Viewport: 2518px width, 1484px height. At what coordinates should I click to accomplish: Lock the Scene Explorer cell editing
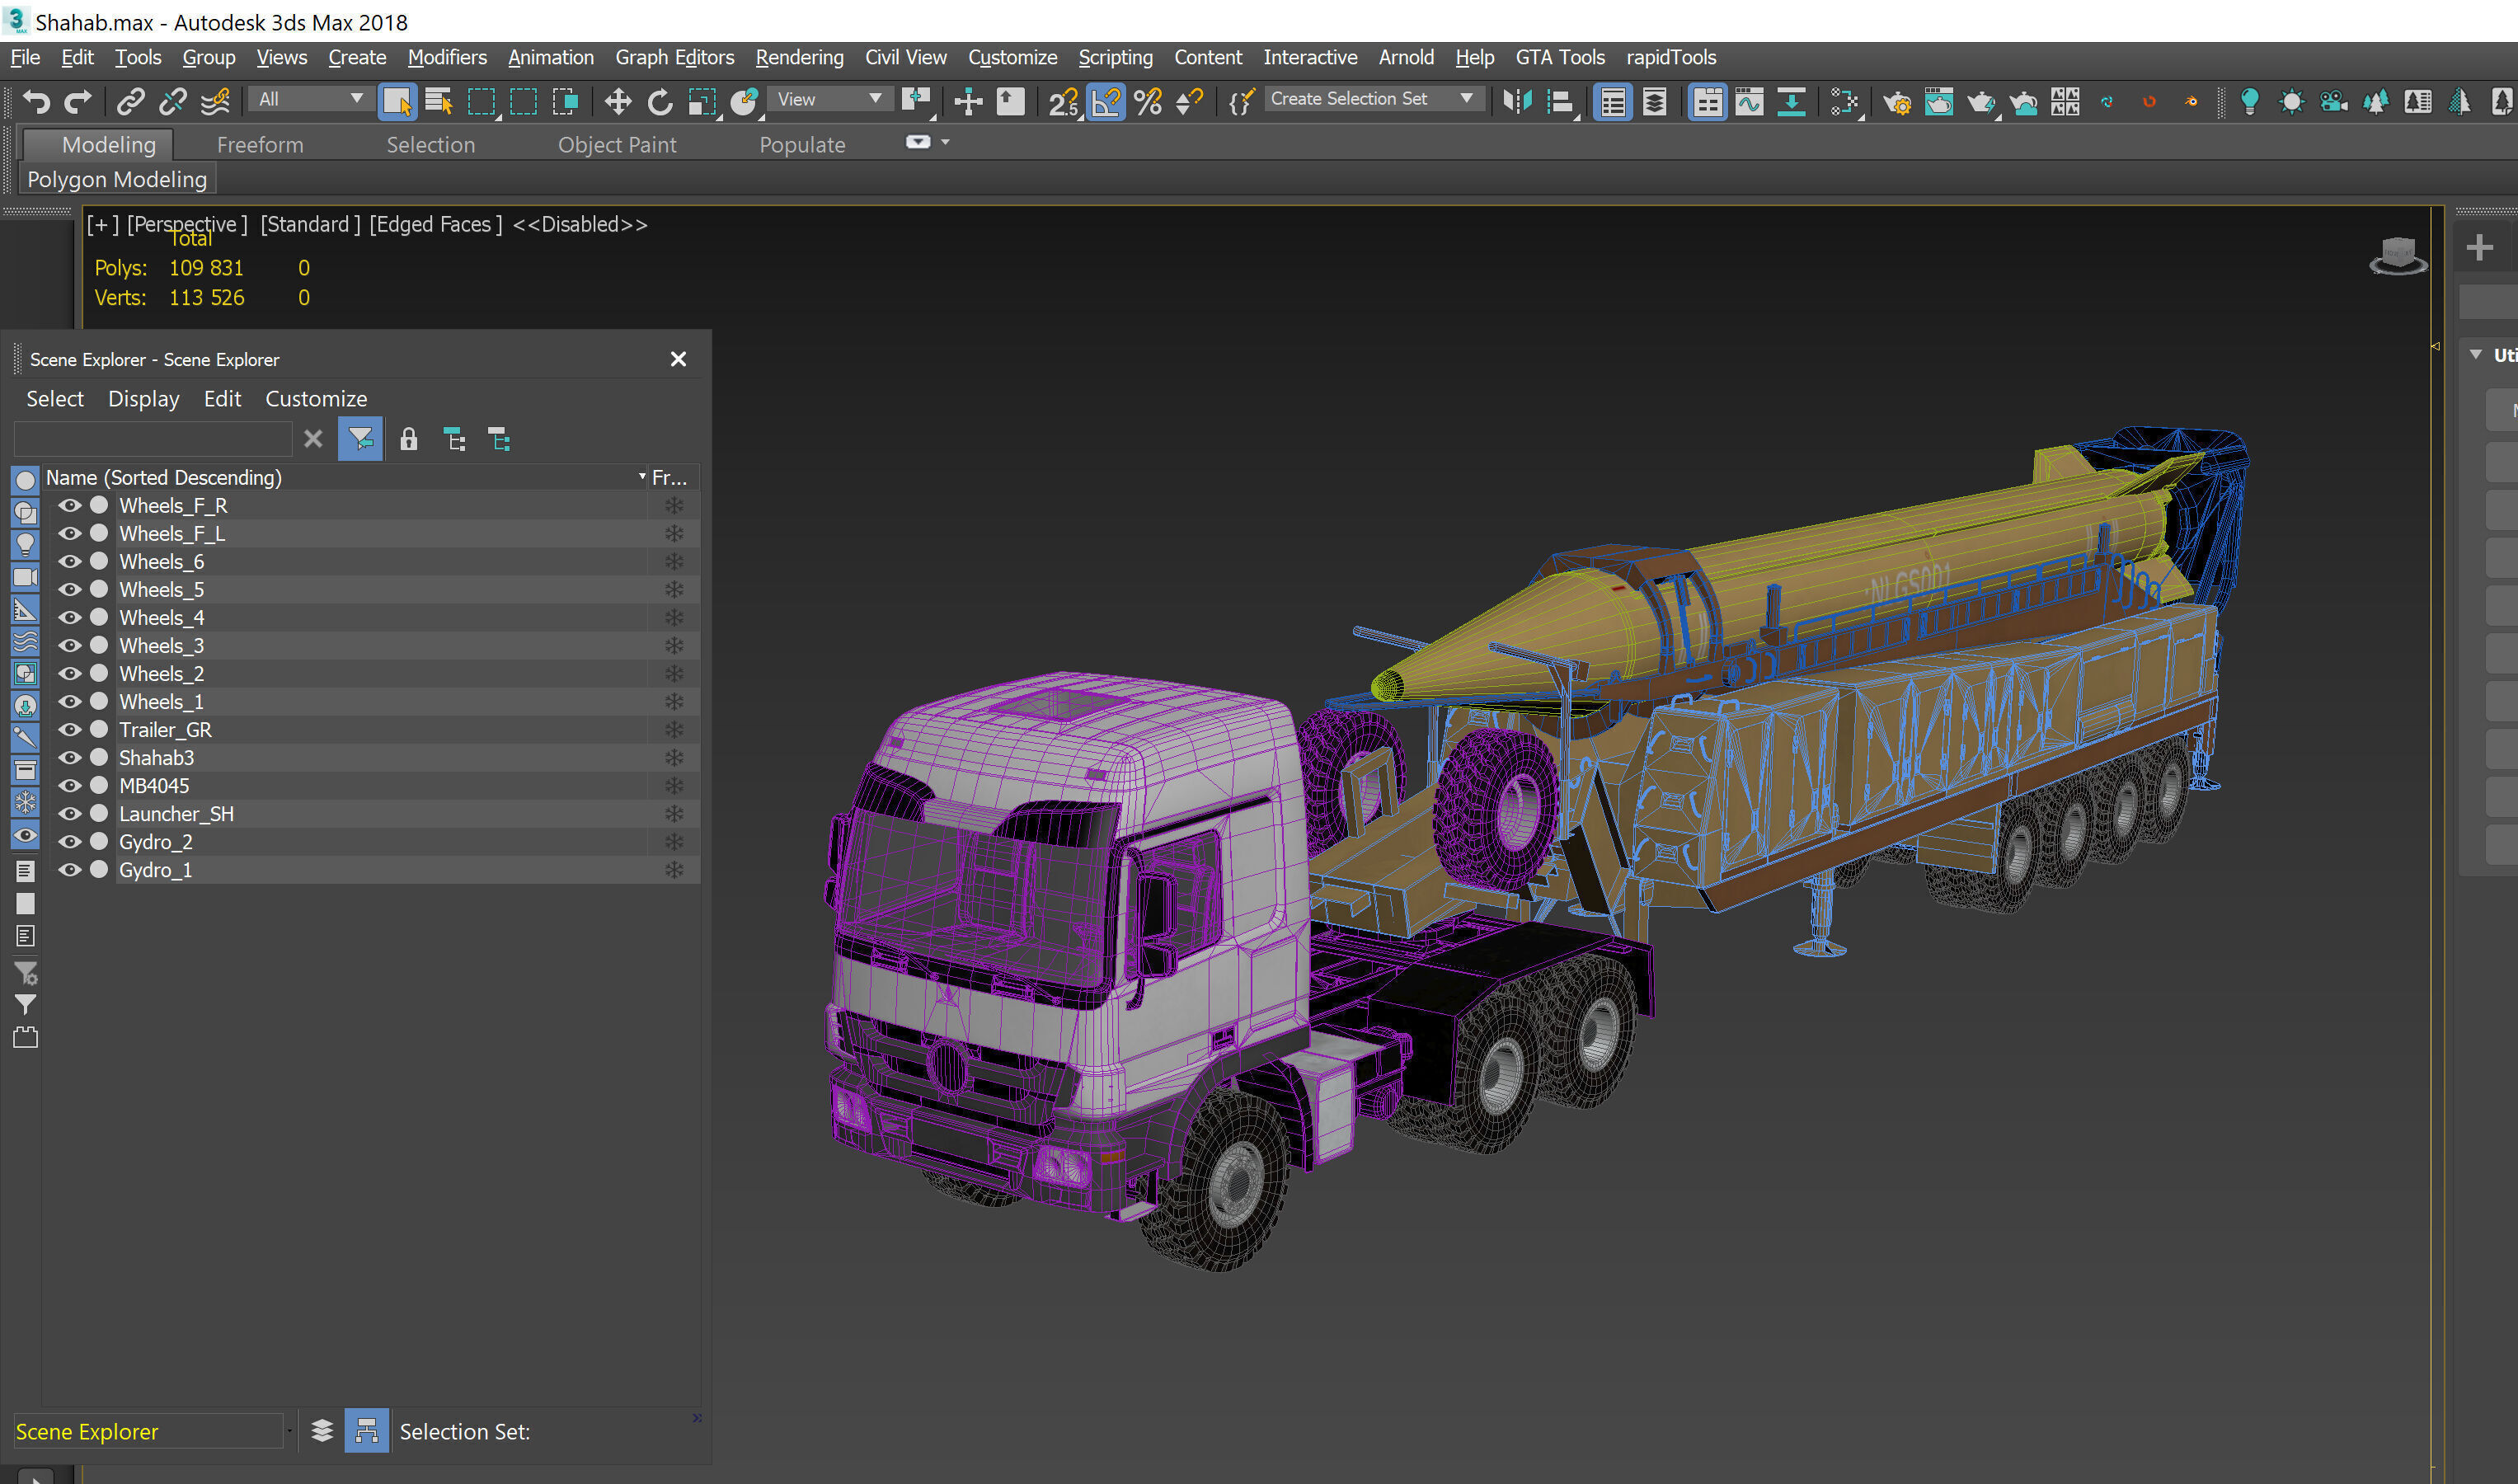tap(408, 439)
